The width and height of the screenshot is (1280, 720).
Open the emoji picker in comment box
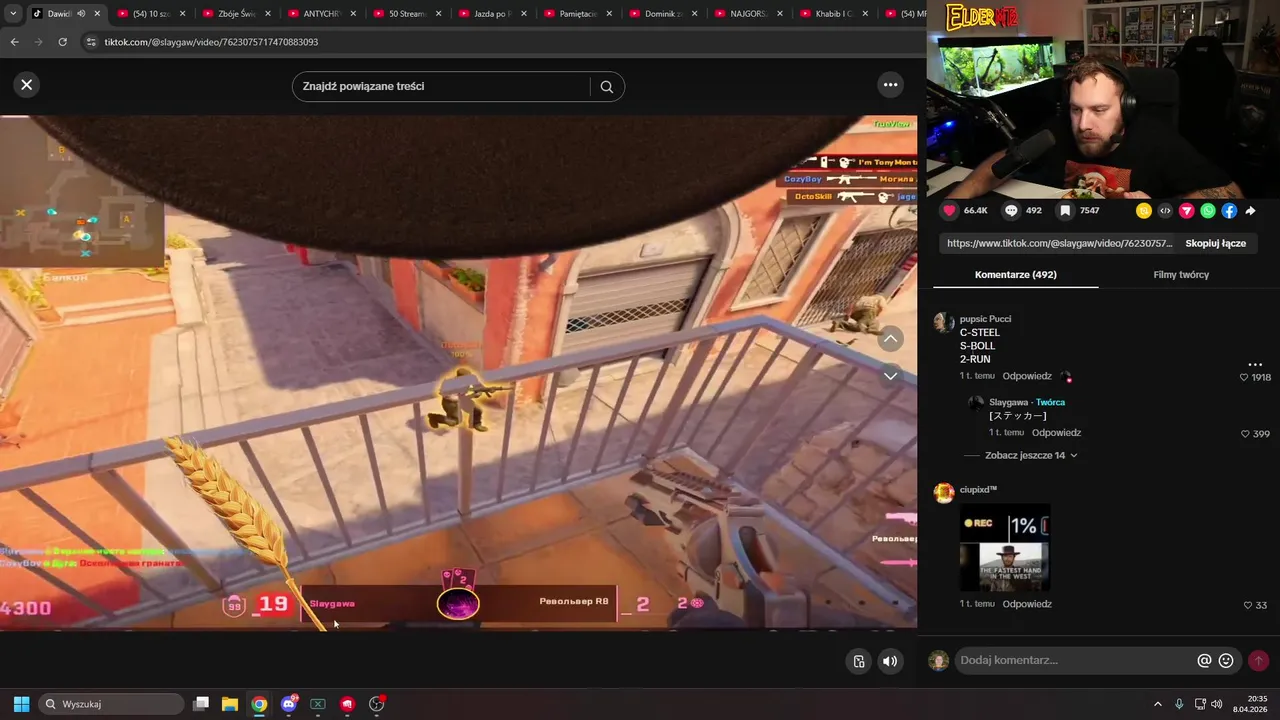pos(1226,661)
